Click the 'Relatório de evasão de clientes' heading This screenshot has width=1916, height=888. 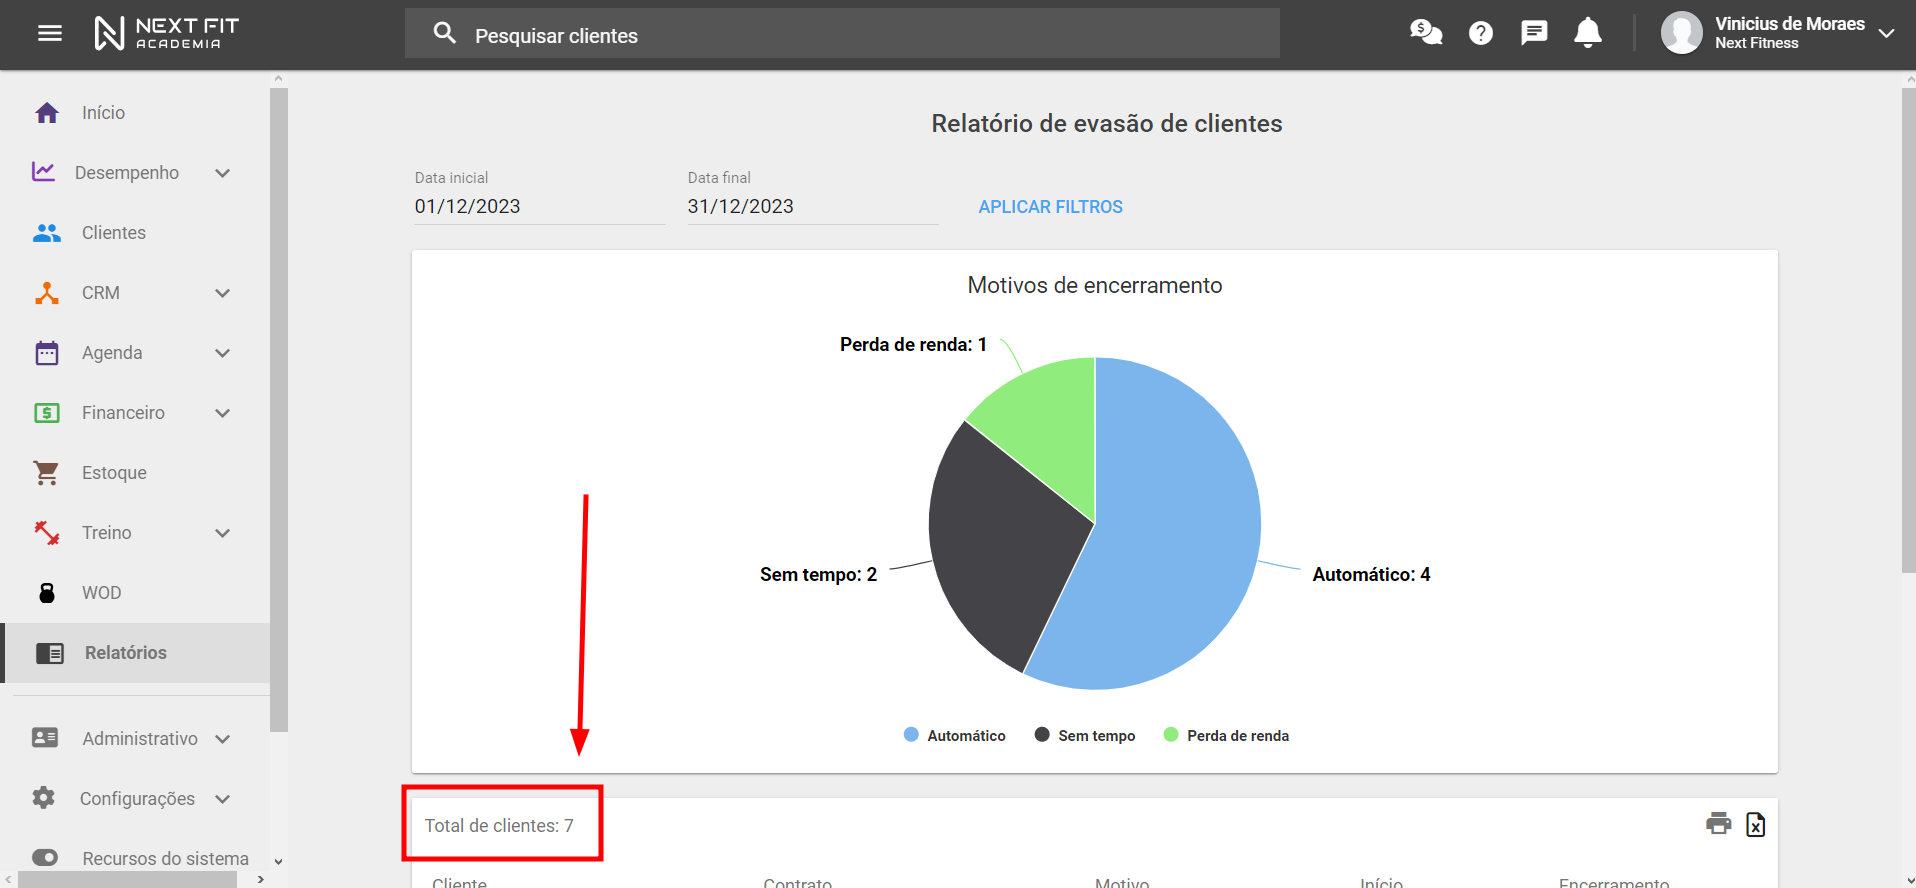point(1107,124)
